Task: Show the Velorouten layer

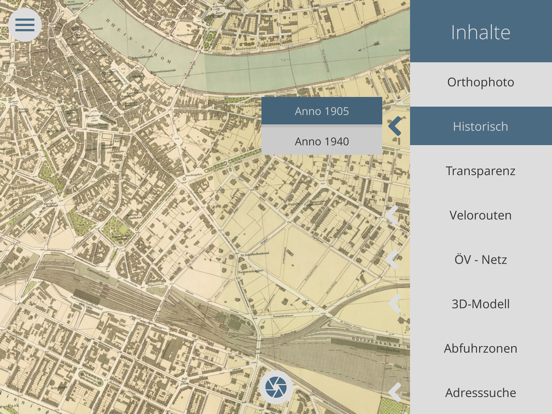Action: 481,215
